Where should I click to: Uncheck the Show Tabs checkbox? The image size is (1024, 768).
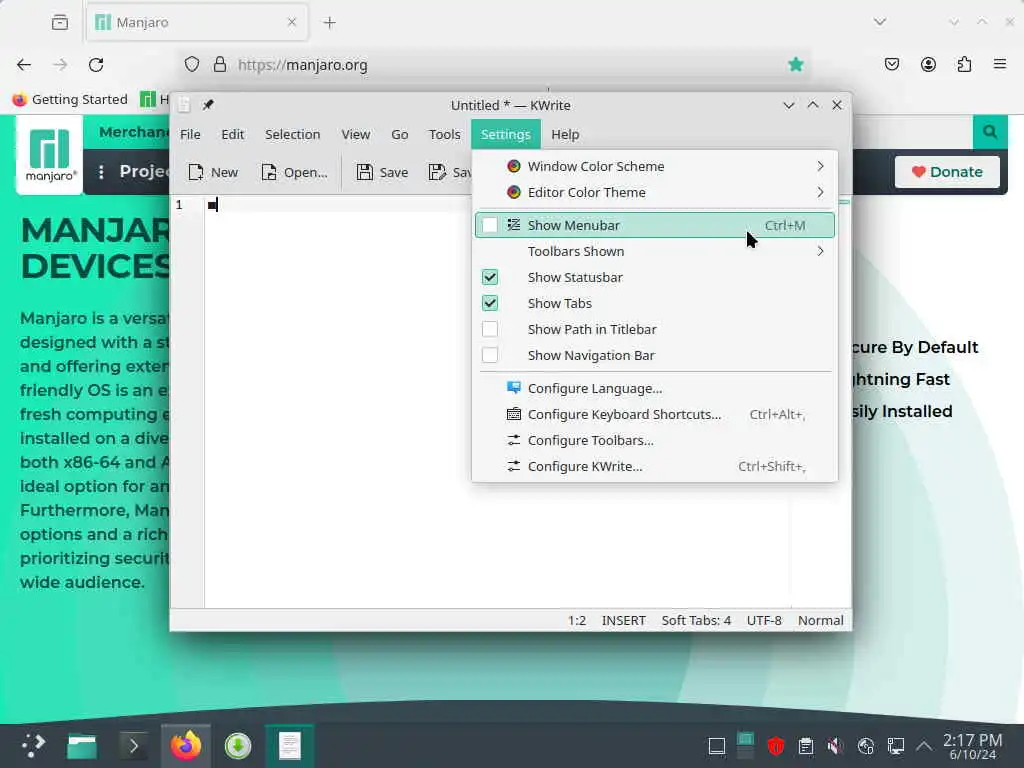click(490, 304)
